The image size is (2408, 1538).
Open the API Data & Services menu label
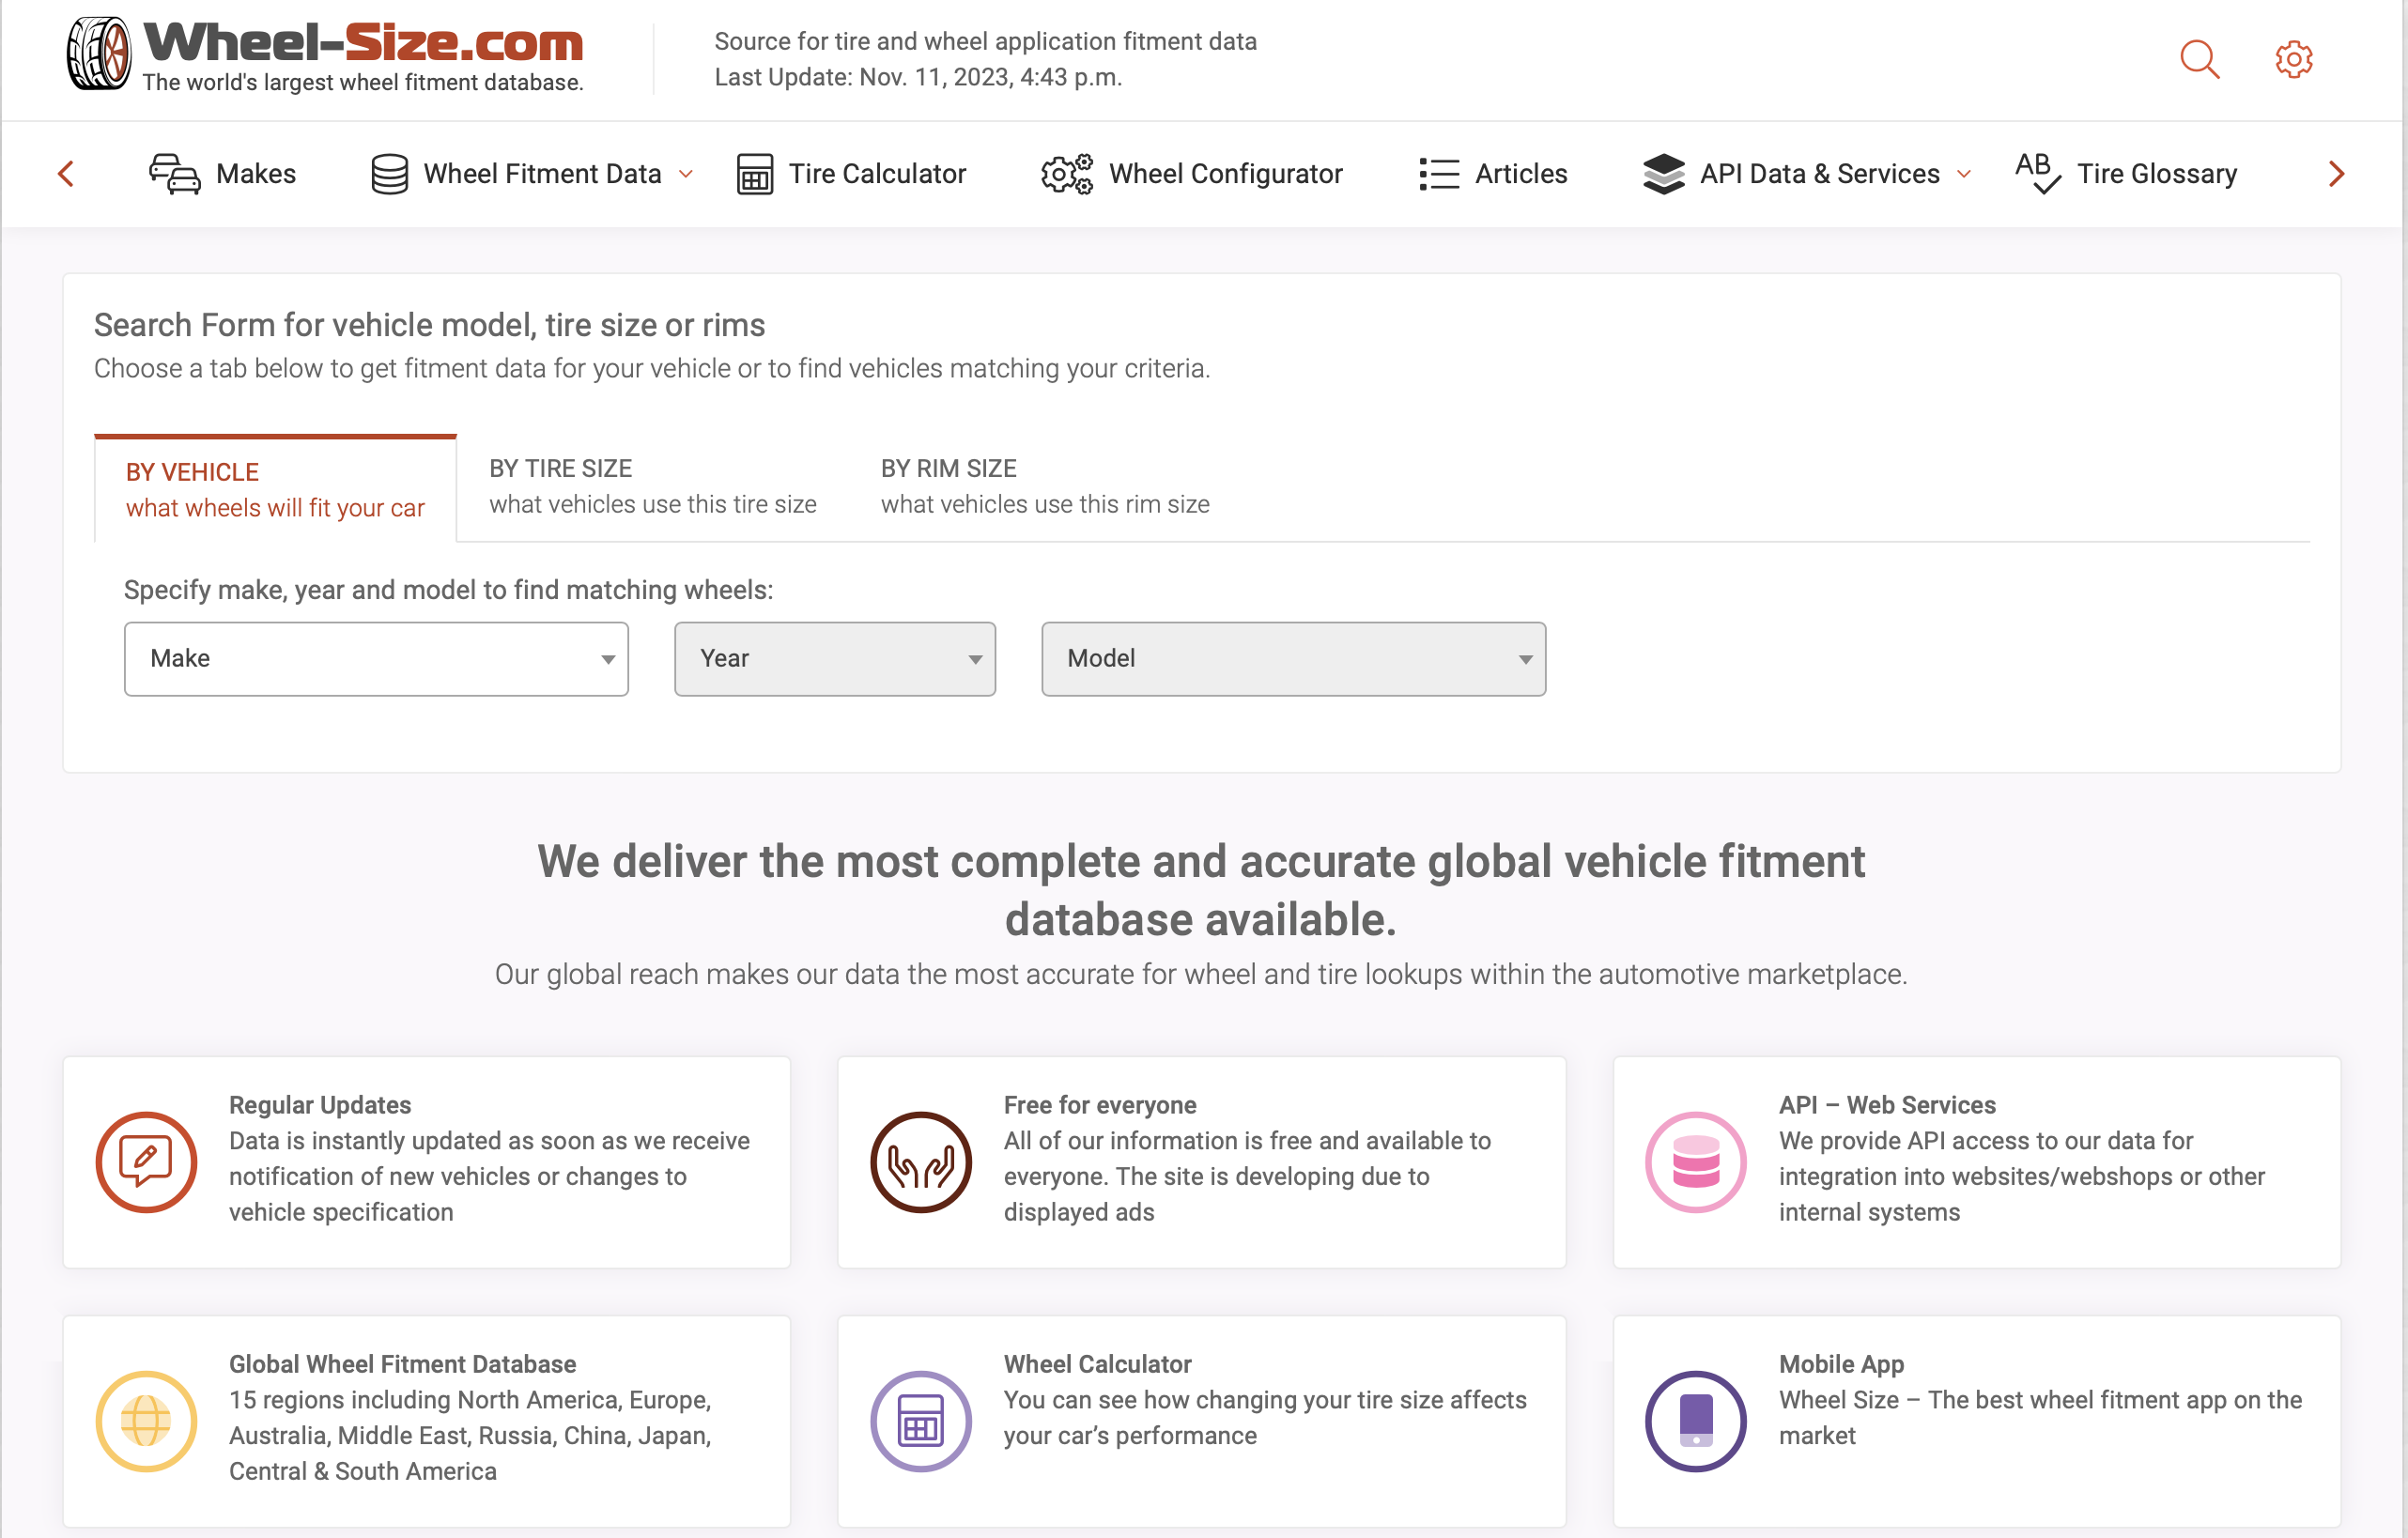[1820, 174]
